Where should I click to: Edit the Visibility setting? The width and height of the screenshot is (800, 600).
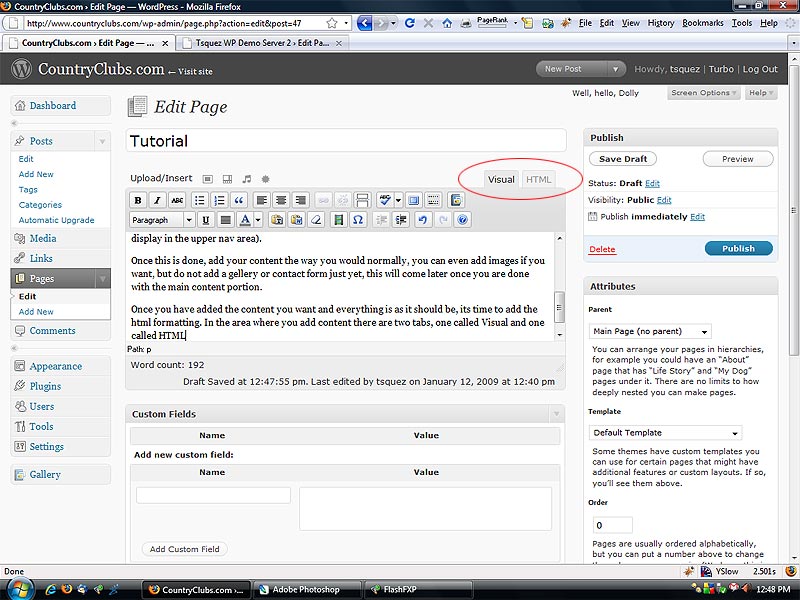[664, 200]
